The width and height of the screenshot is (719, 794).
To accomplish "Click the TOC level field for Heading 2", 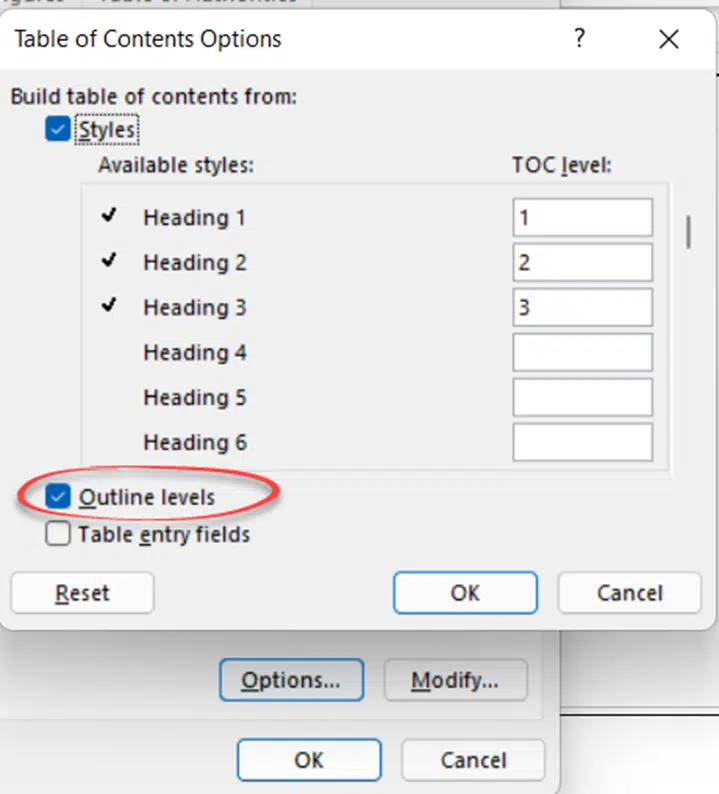I will tap(582, 262).
